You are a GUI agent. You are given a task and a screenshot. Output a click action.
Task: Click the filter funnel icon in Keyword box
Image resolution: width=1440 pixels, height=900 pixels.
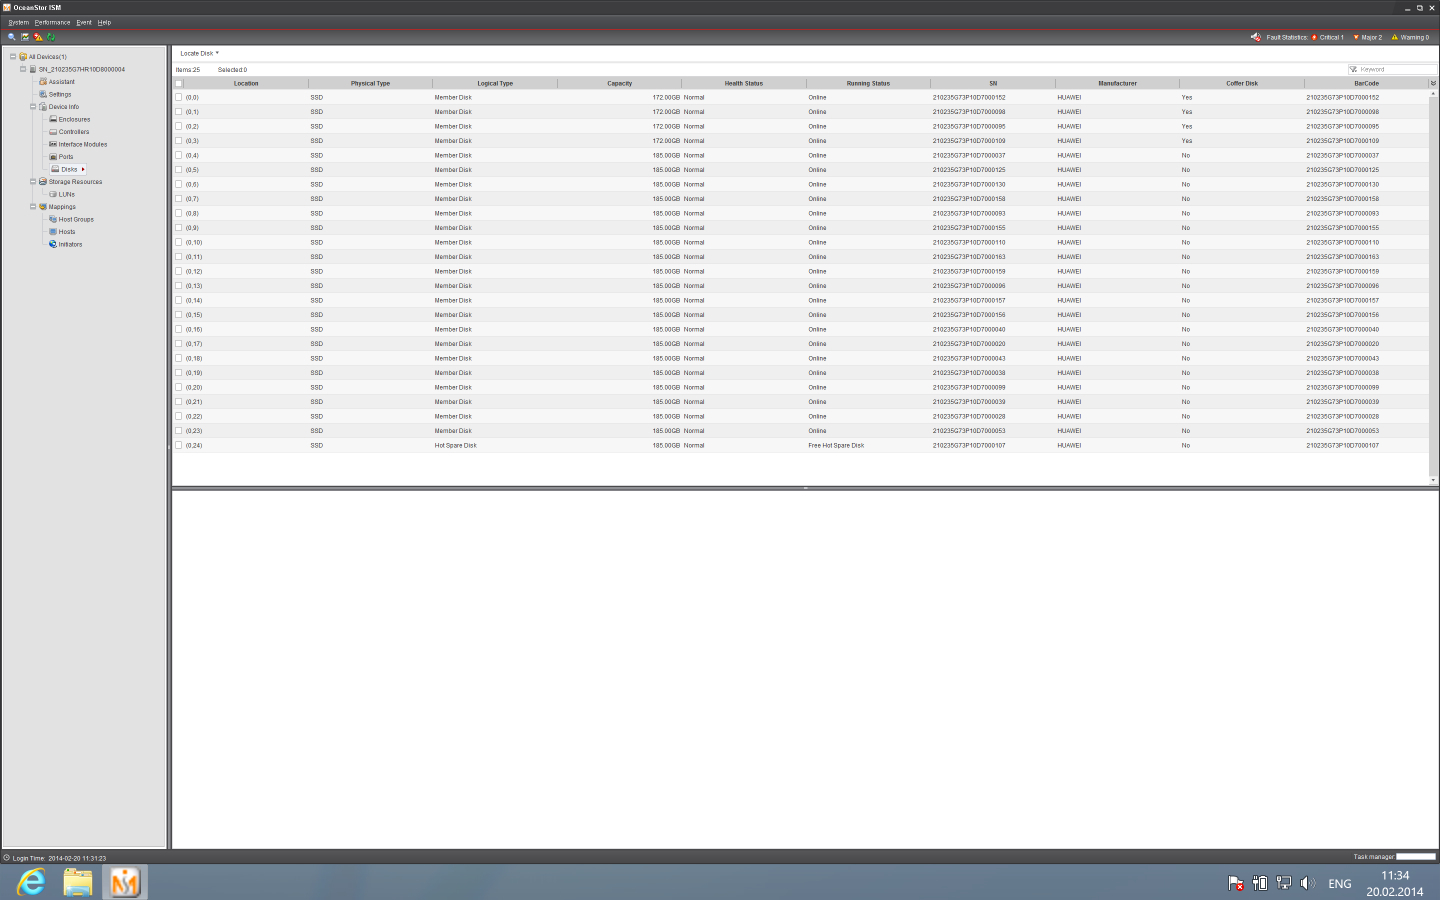(x=1354, y=69)
